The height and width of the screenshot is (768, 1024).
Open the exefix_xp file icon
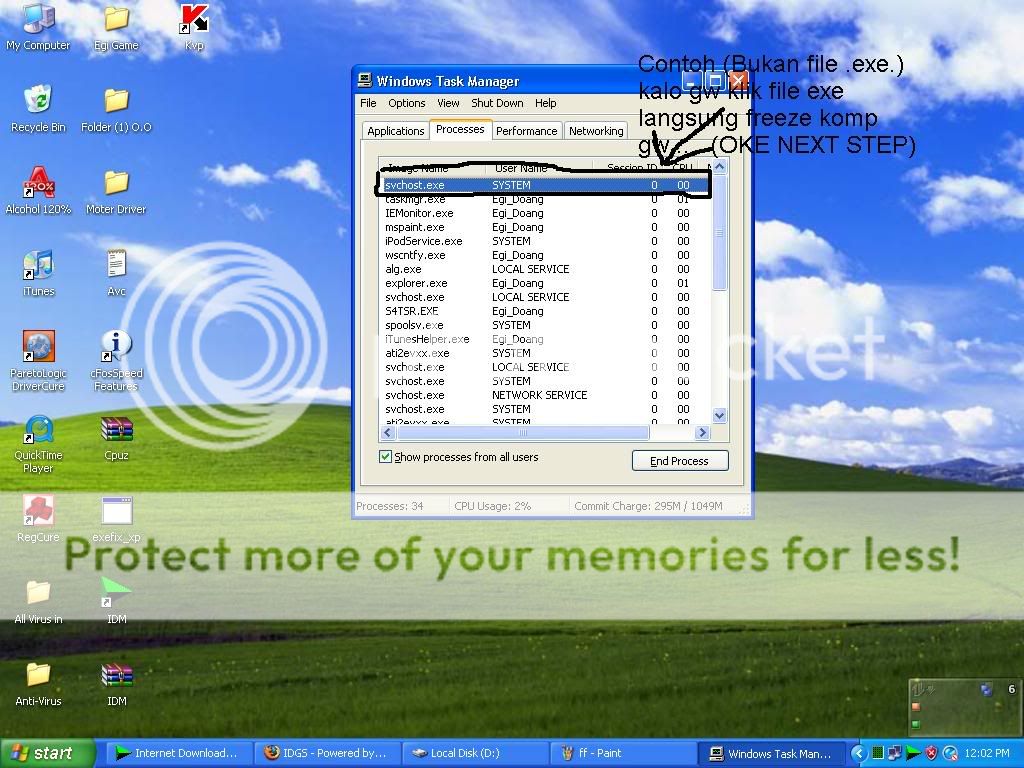click(116, 519)
